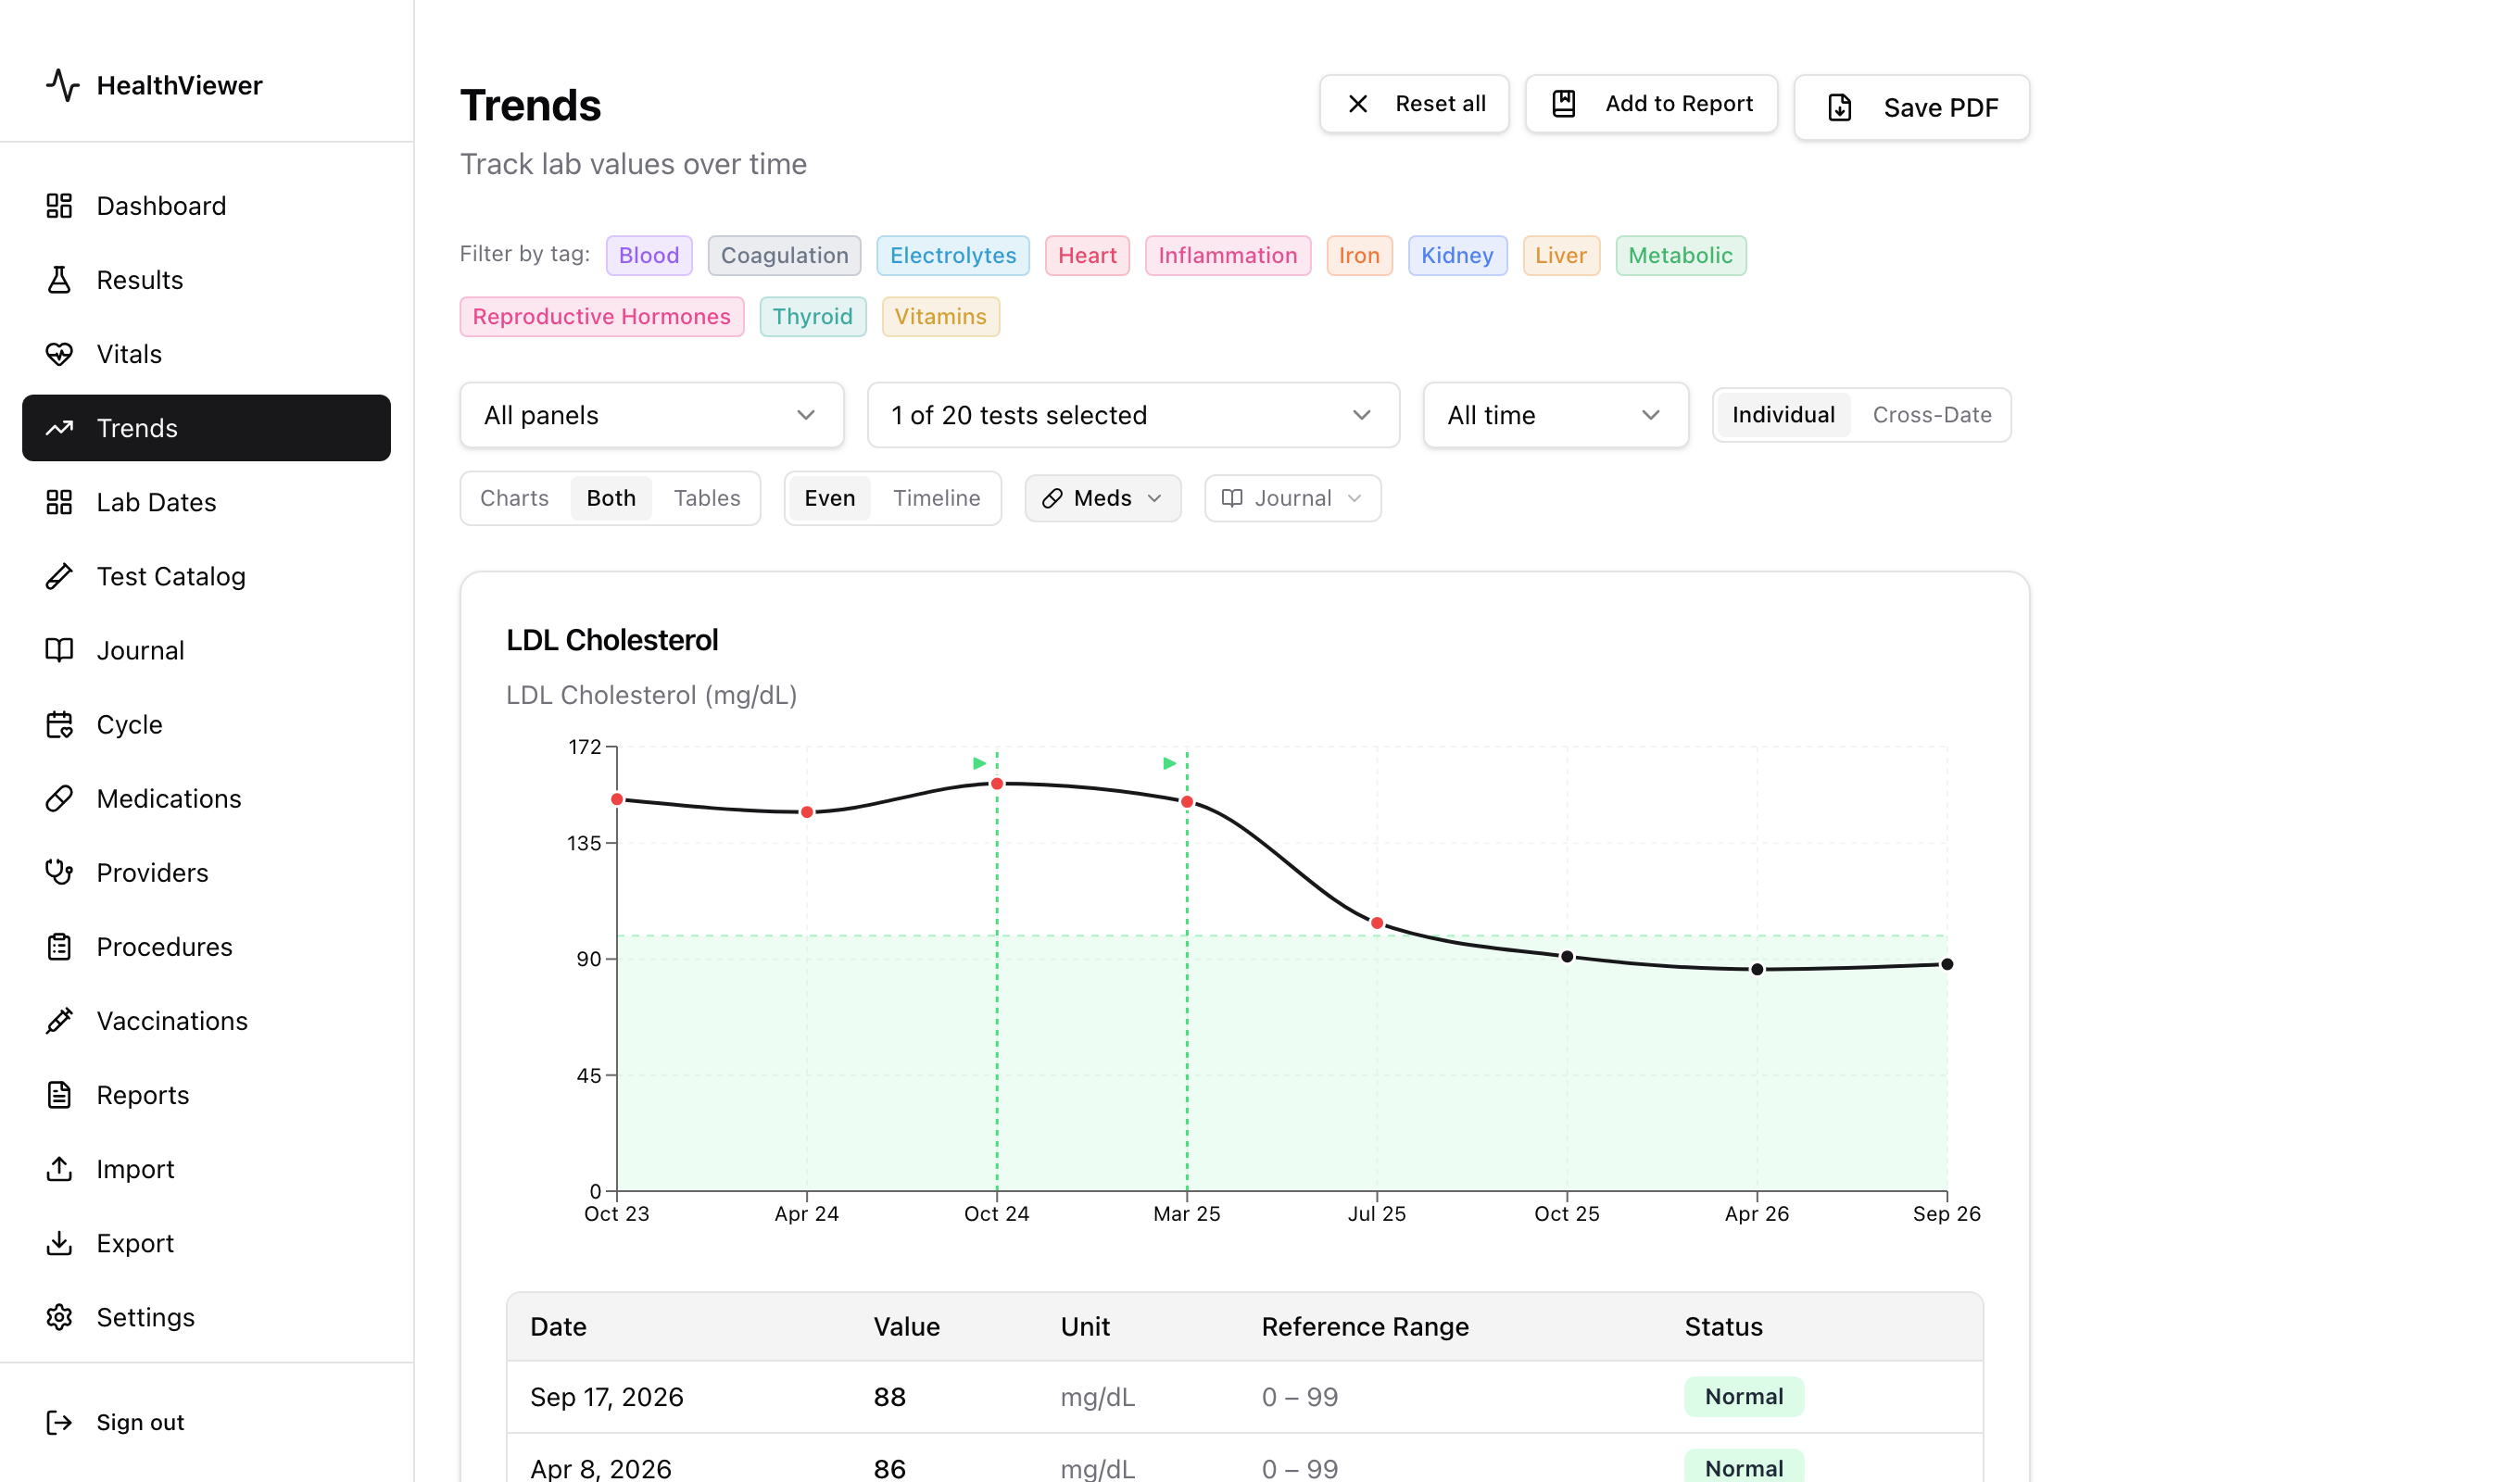Click the Import upload icon
Screen dimensions: 2520x1482
pyautogui.click(x=59, y=1168)
